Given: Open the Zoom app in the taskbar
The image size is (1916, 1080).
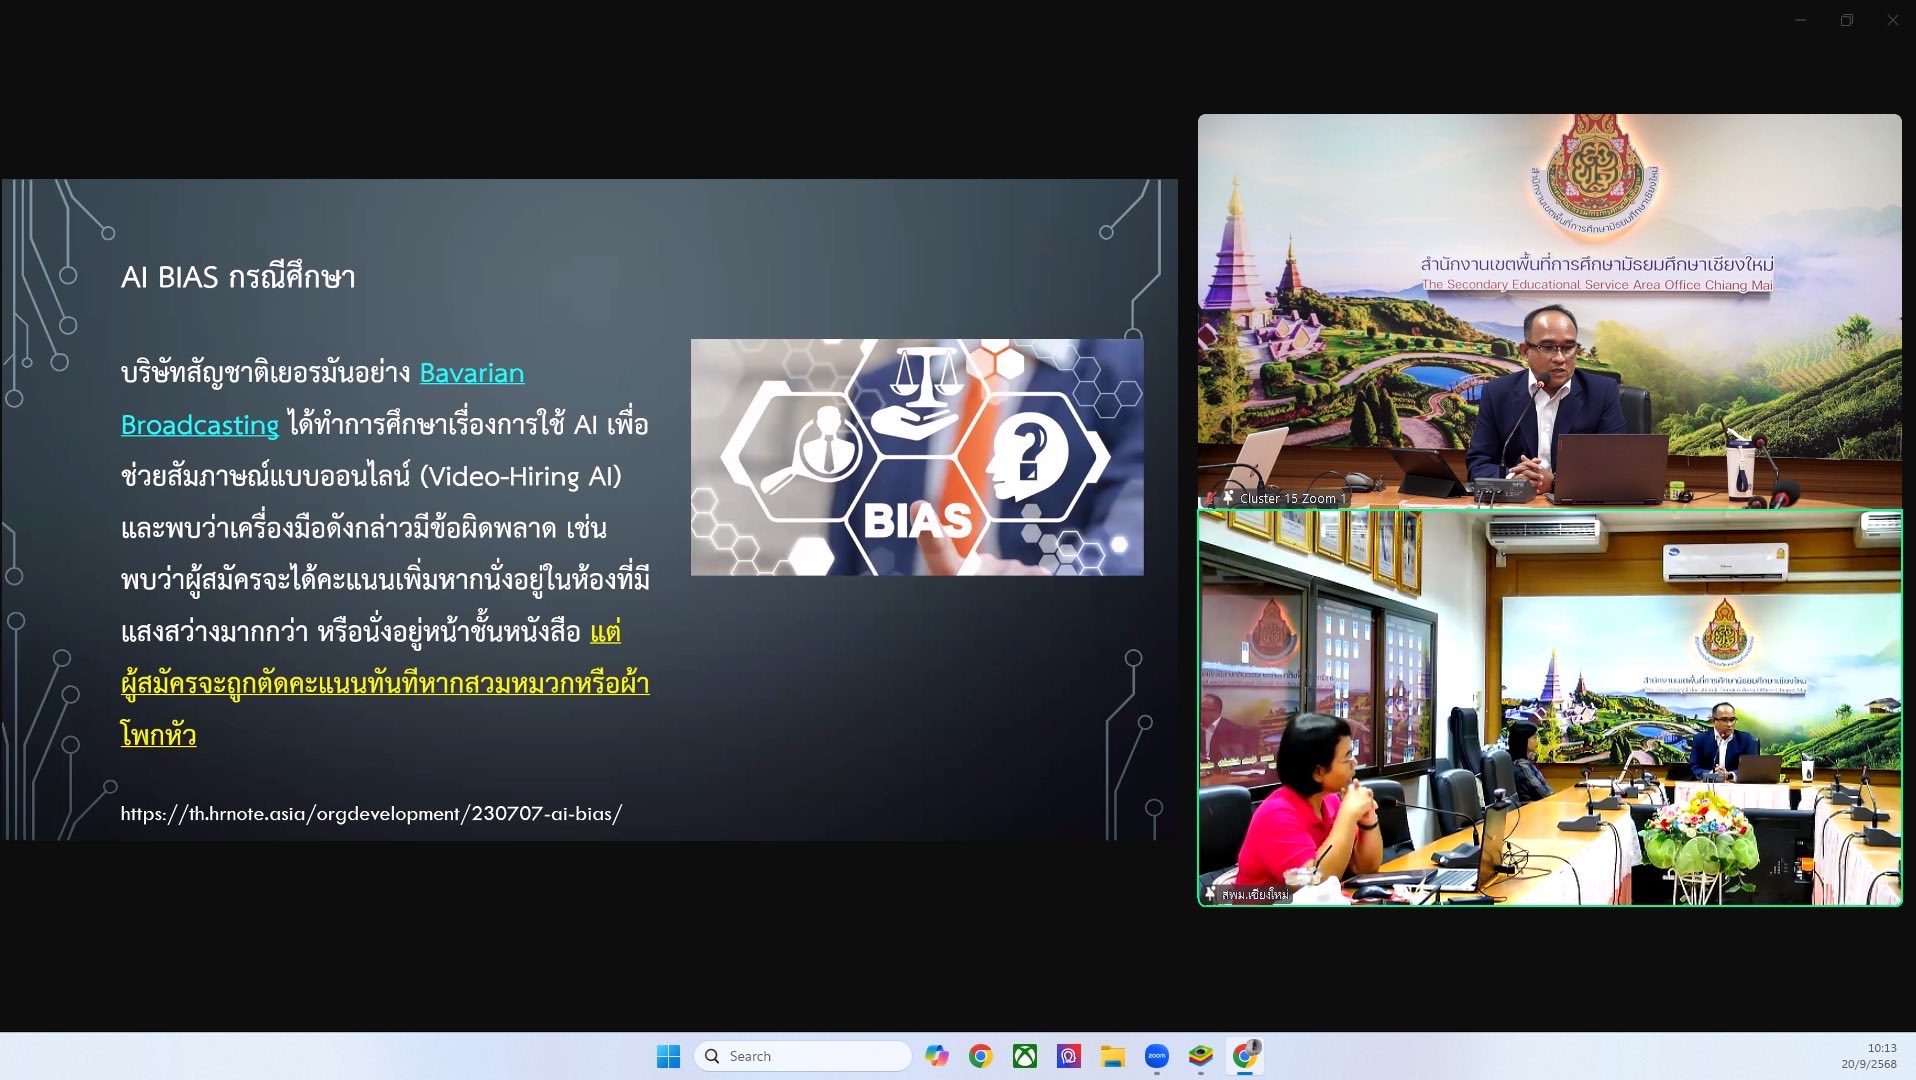Looking at the screenshot, I should 1156,1056.
